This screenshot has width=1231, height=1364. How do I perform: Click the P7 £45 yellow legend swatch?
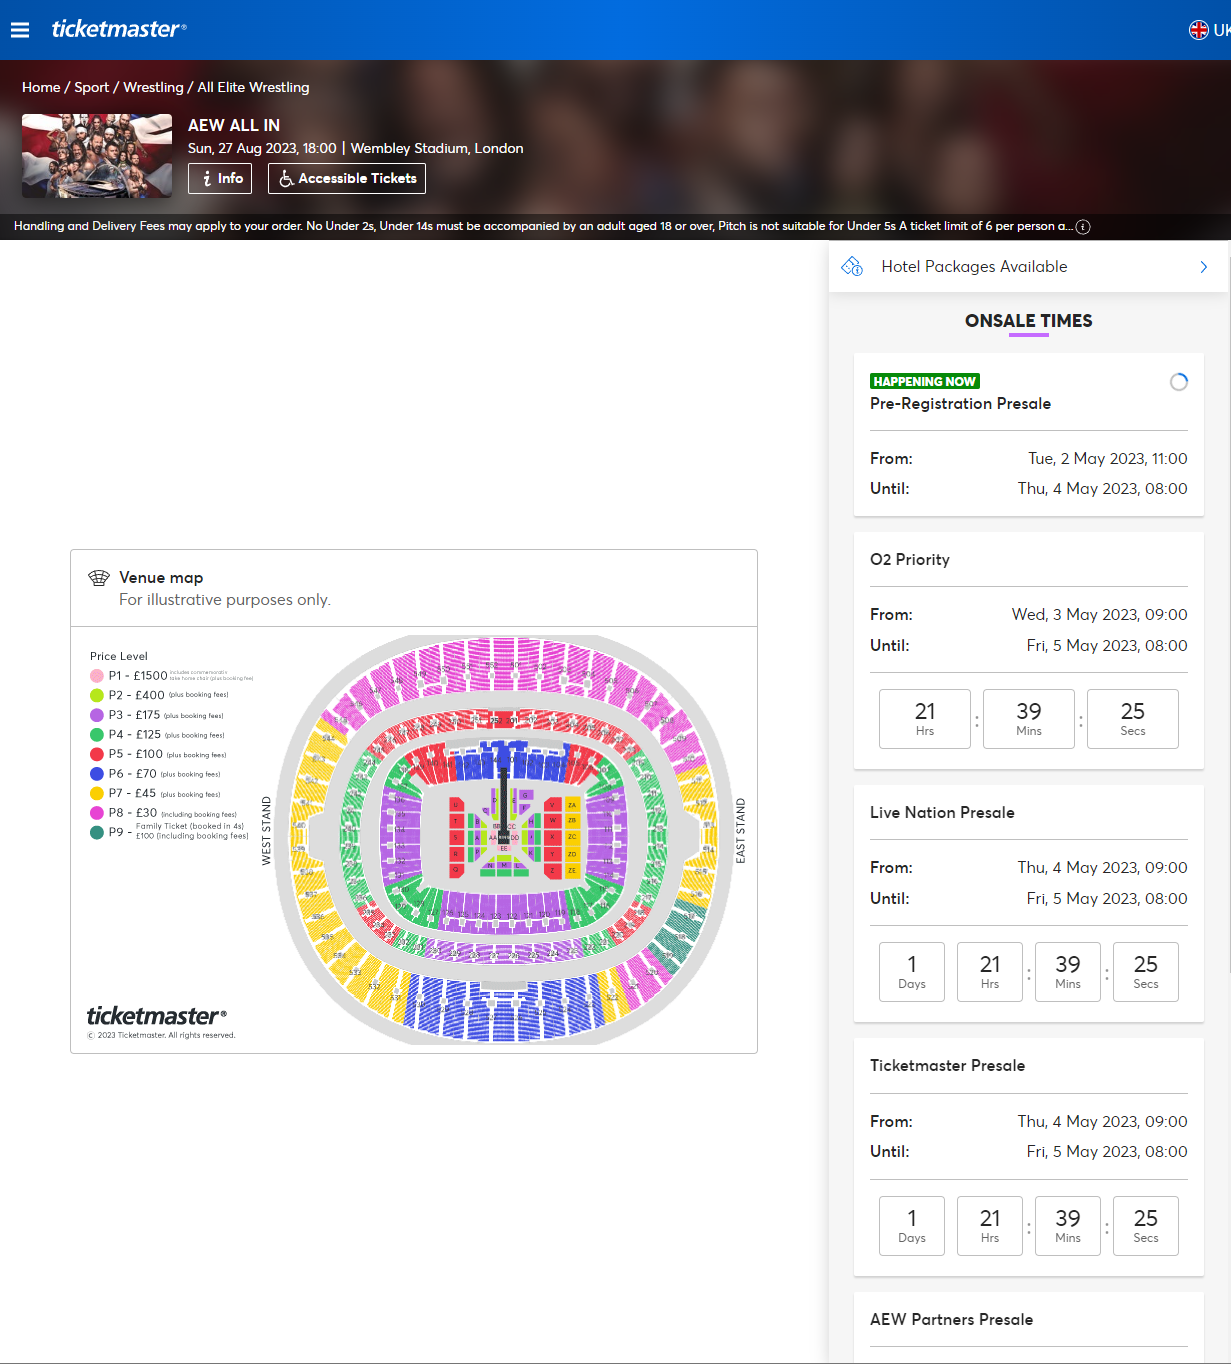coord(97,793)
